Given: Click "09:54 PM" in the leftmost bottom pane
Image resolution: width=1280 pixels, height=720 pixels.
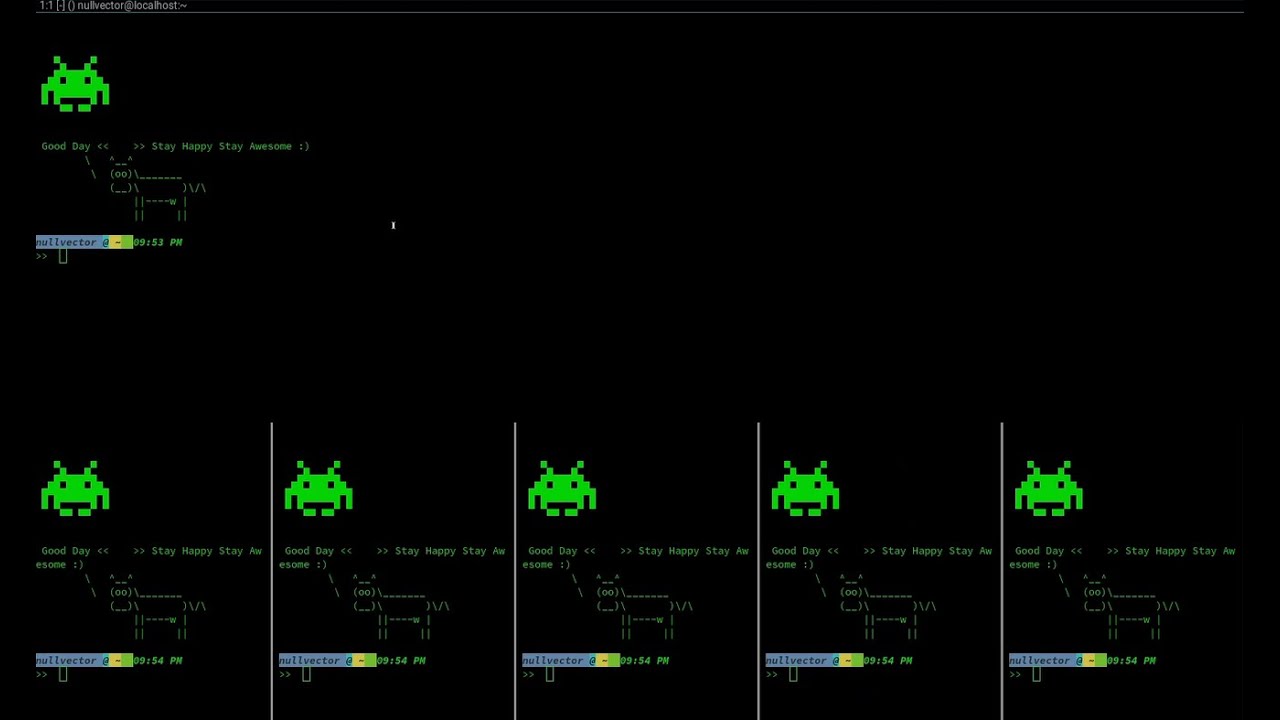Looking at the screenshot, I should pos(158,660).
